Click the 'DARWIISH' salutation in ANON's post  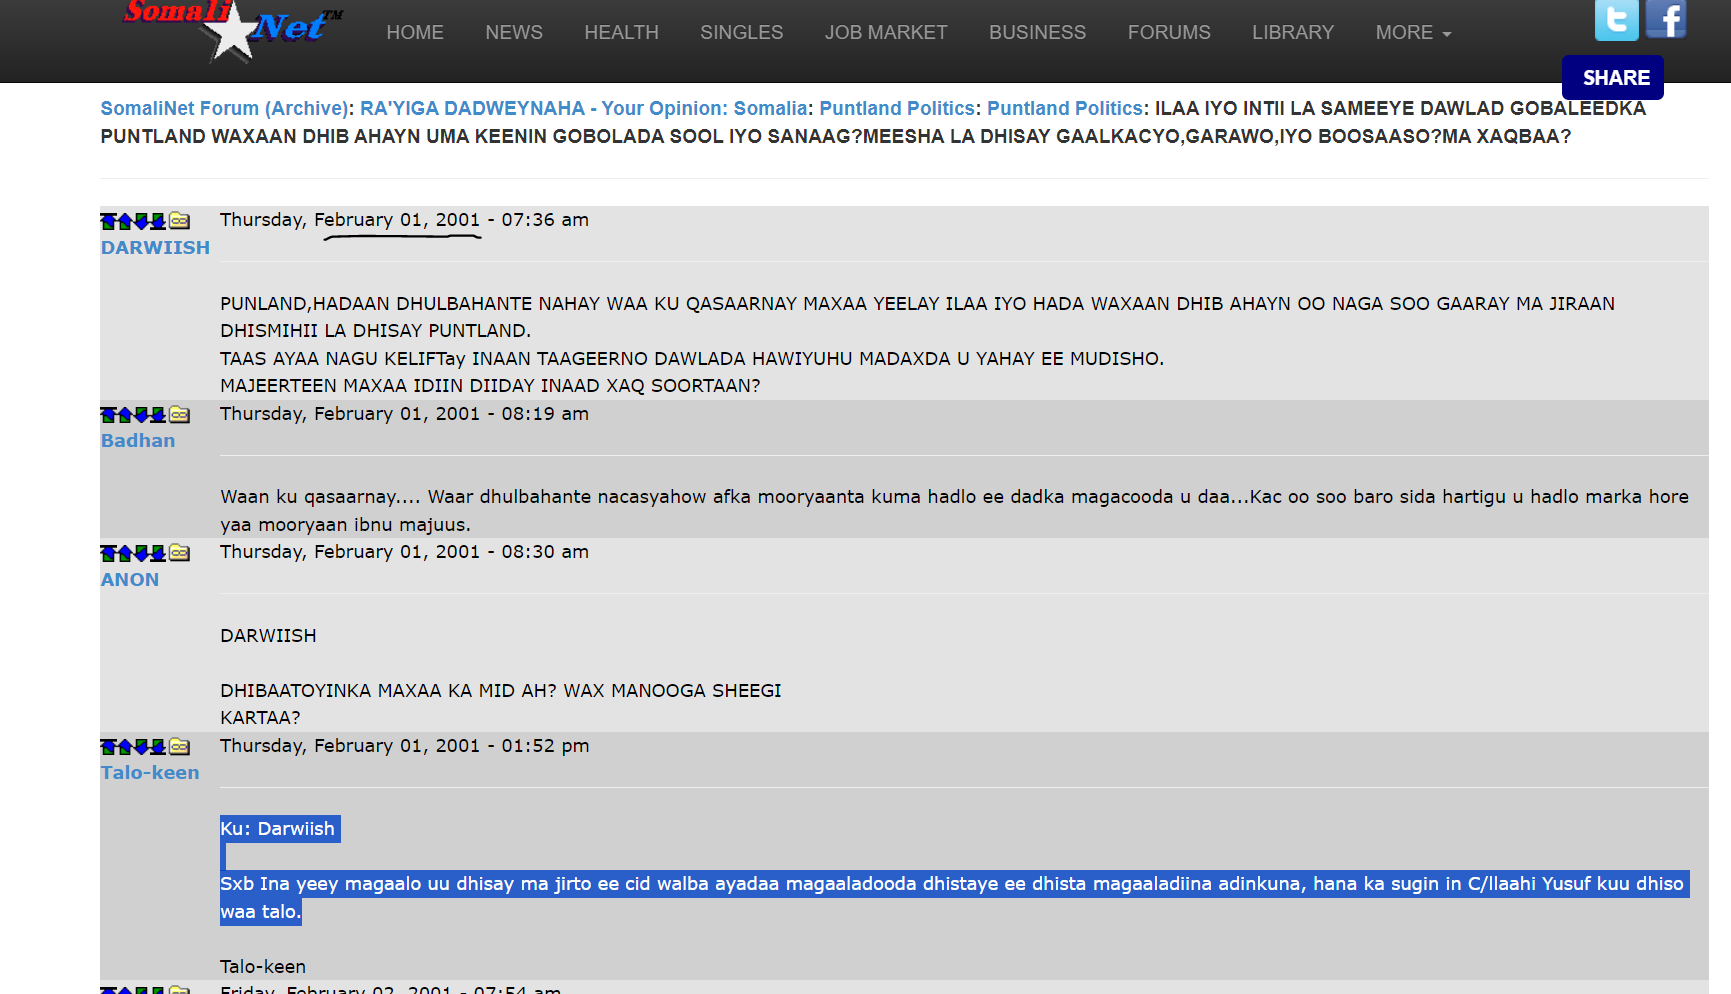(268, 636)
